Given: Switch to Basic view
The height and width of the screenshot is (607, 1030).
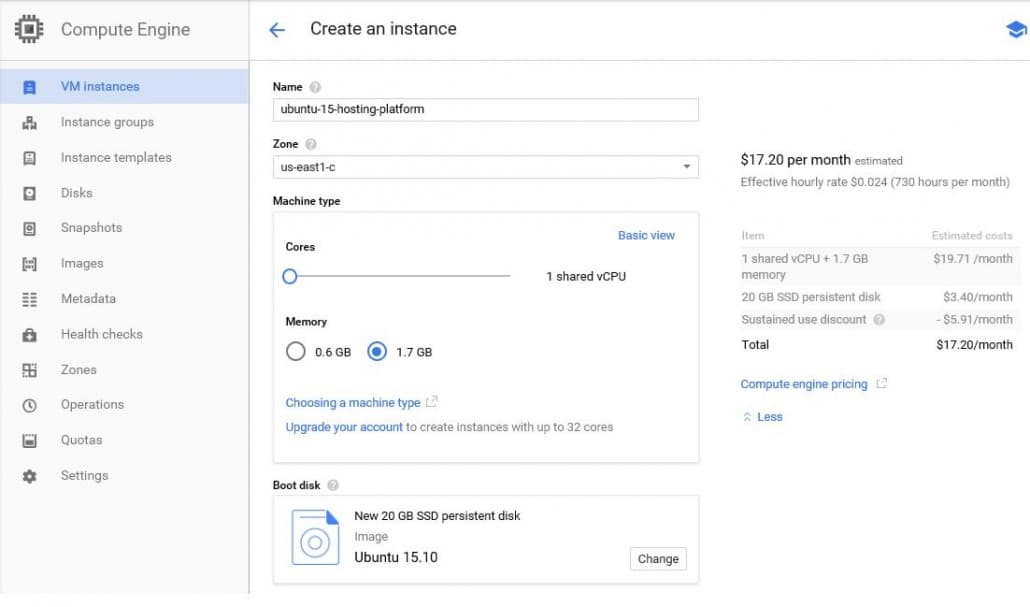Looking at the screenshot, I should [646, 235].
